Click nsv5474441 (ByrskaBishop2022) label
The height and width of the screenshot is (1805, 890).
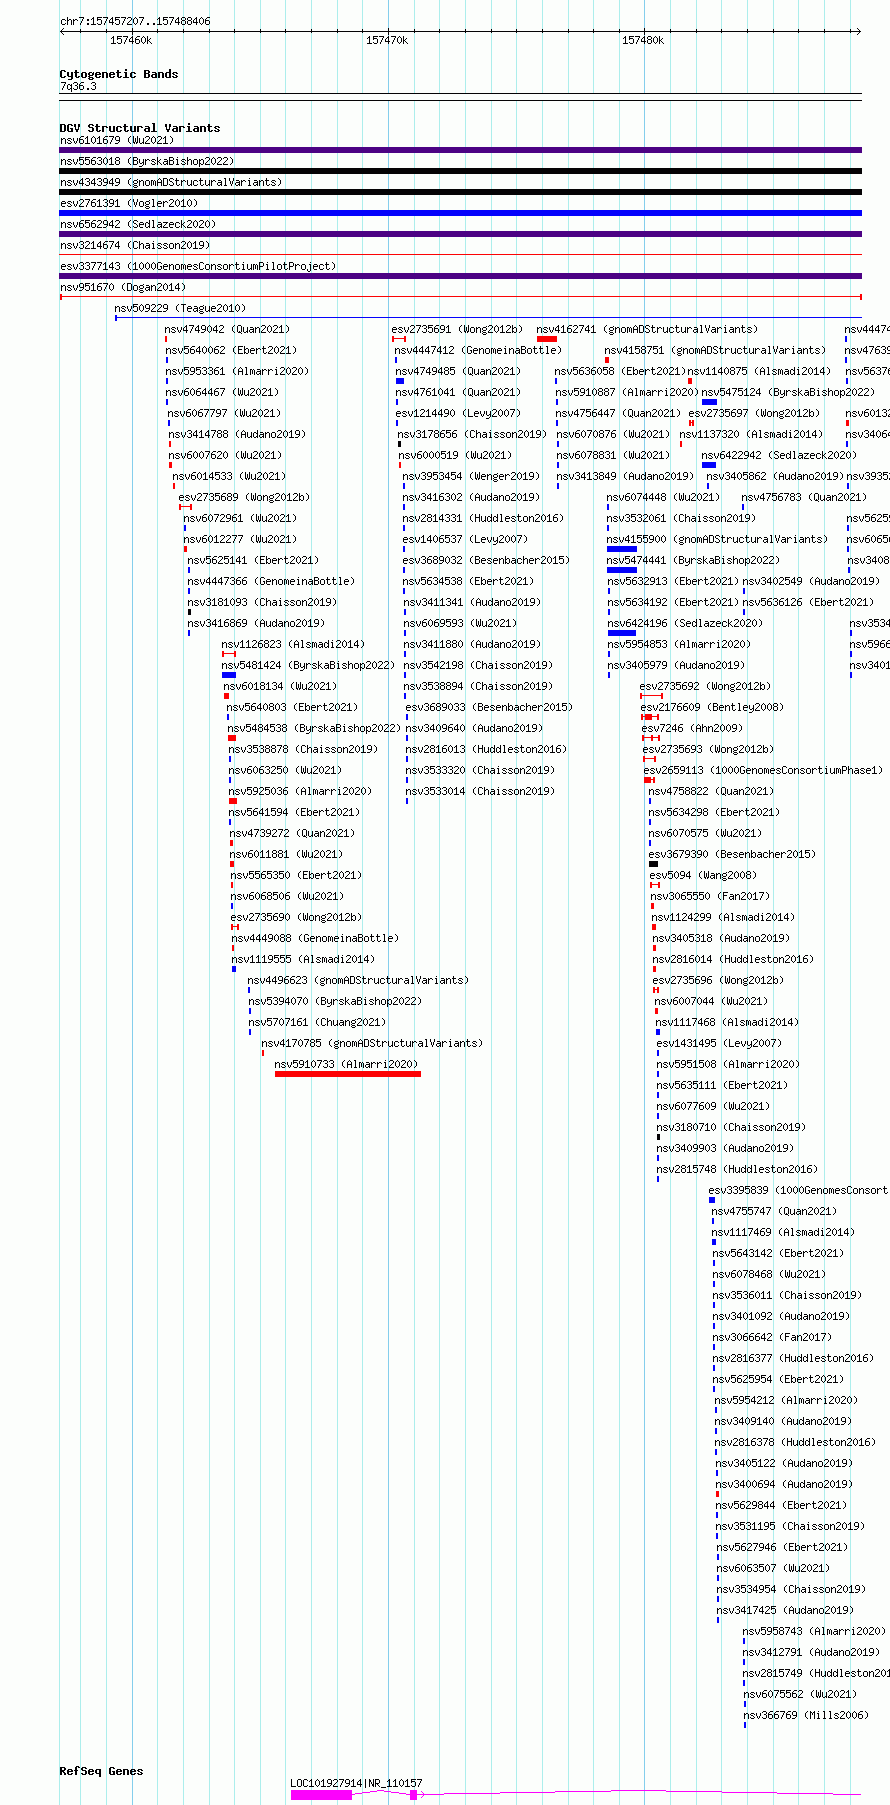693,560
